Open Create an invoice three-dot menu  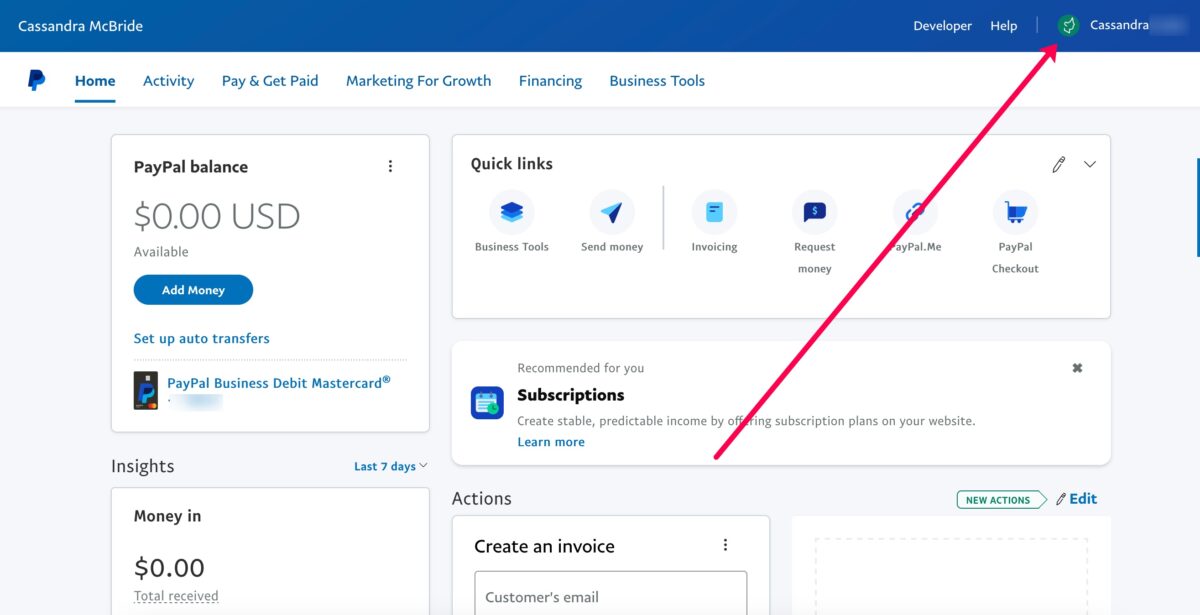[x=726, y=545]
